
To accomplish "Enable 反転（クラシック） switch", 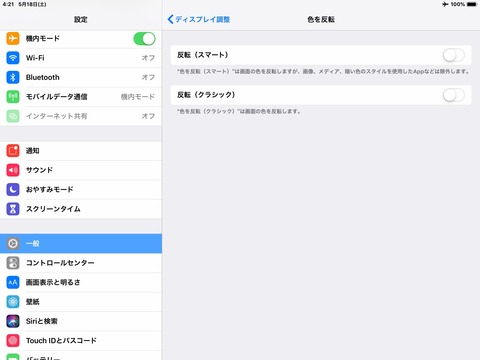I will [x=454, y=95].
